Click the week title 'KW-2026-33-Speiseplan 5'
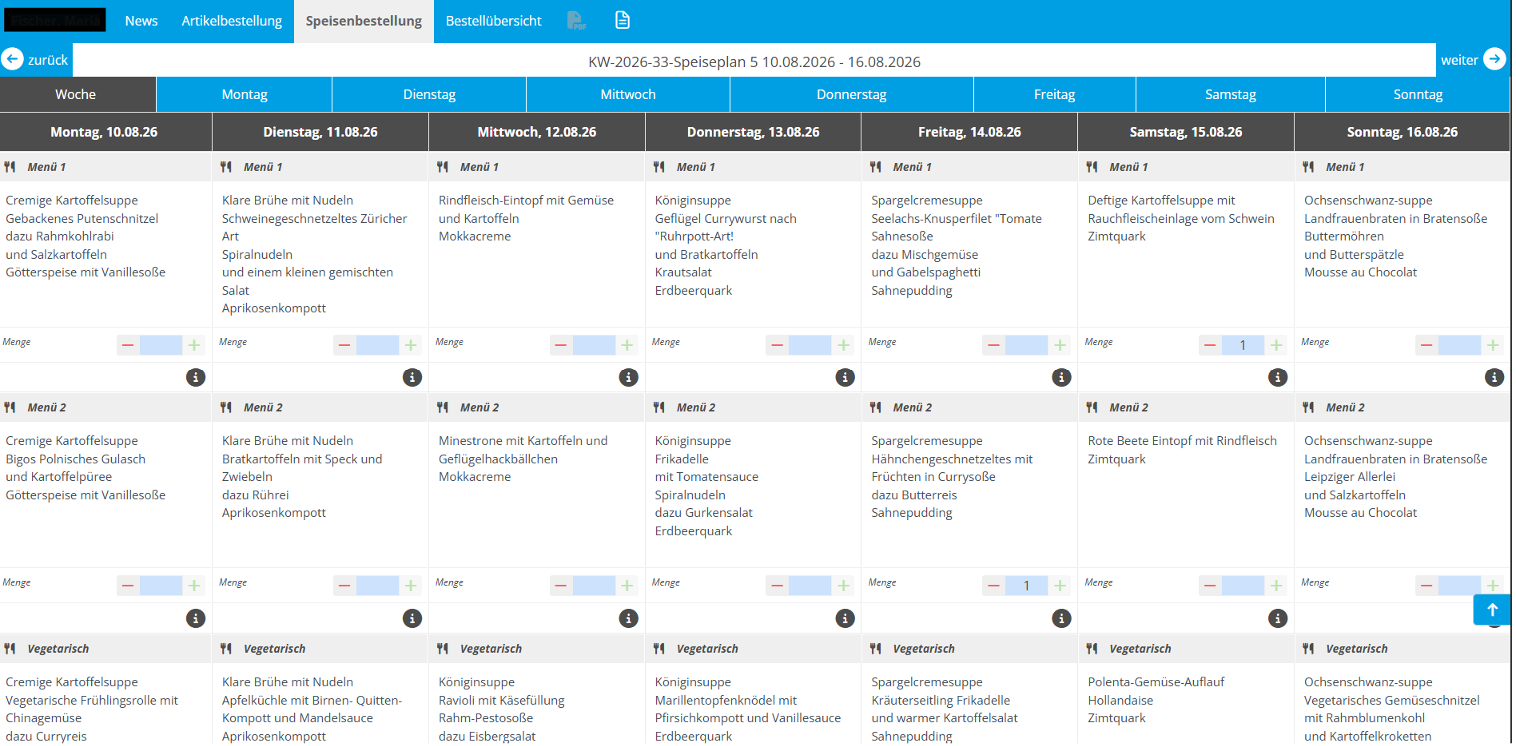The image size is (1516, 746). [x=673, y=62]
